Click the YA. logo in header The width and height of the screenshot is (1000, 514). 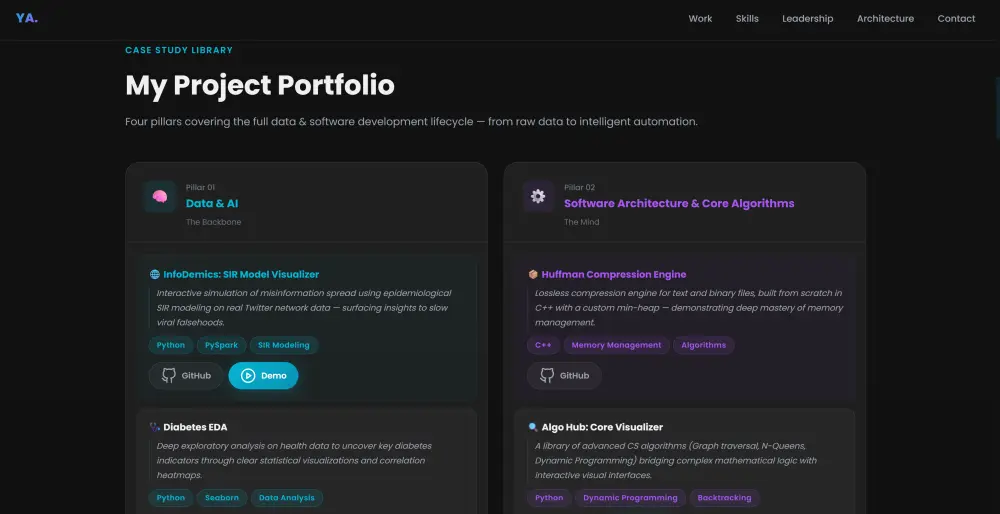pyautogui.click(x=27, y=18)
